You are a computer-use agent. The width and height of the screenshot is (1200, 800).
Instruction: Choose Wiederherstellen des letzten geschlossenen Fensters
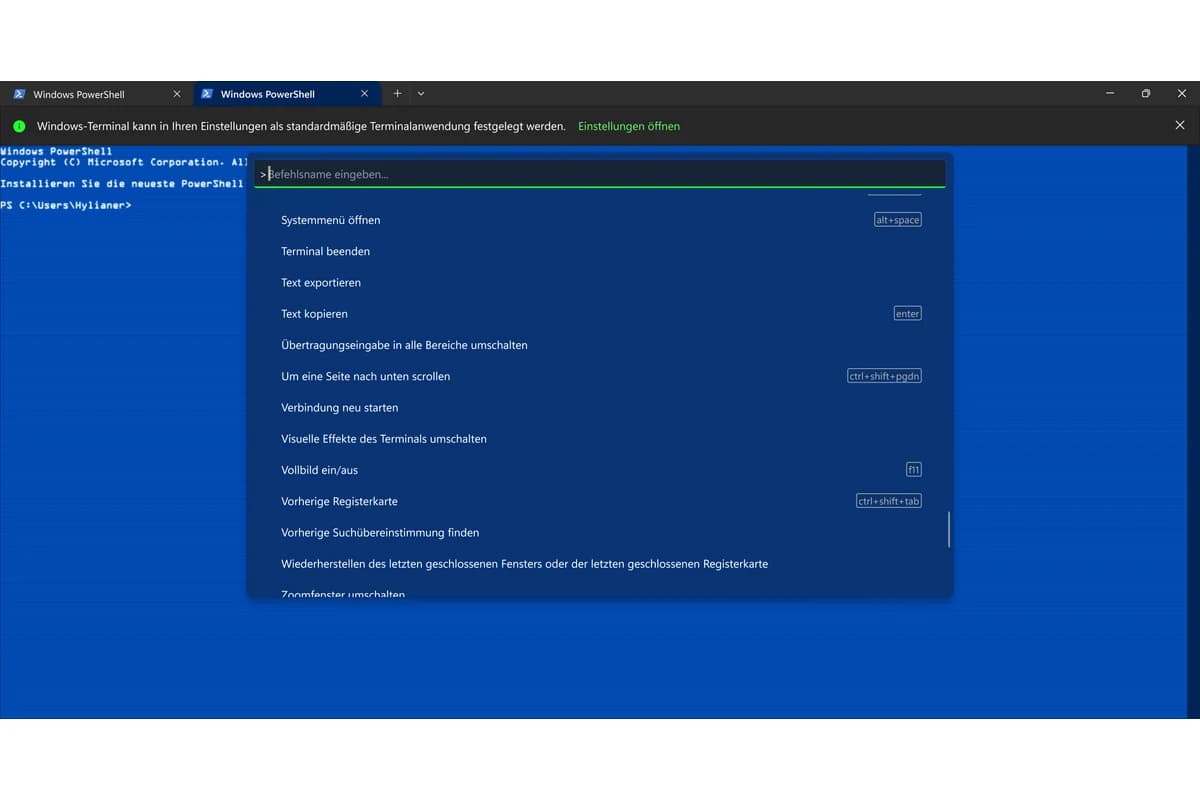(x=600, y=564)
